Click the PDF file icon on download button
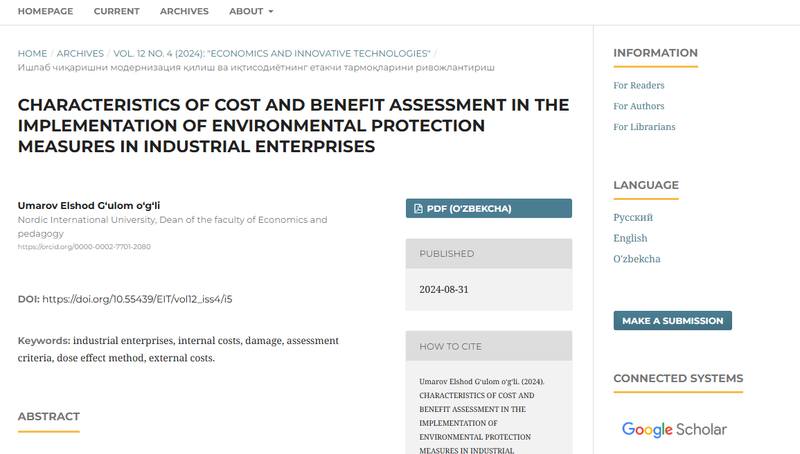The image size is (800, 454). [418, 209]
